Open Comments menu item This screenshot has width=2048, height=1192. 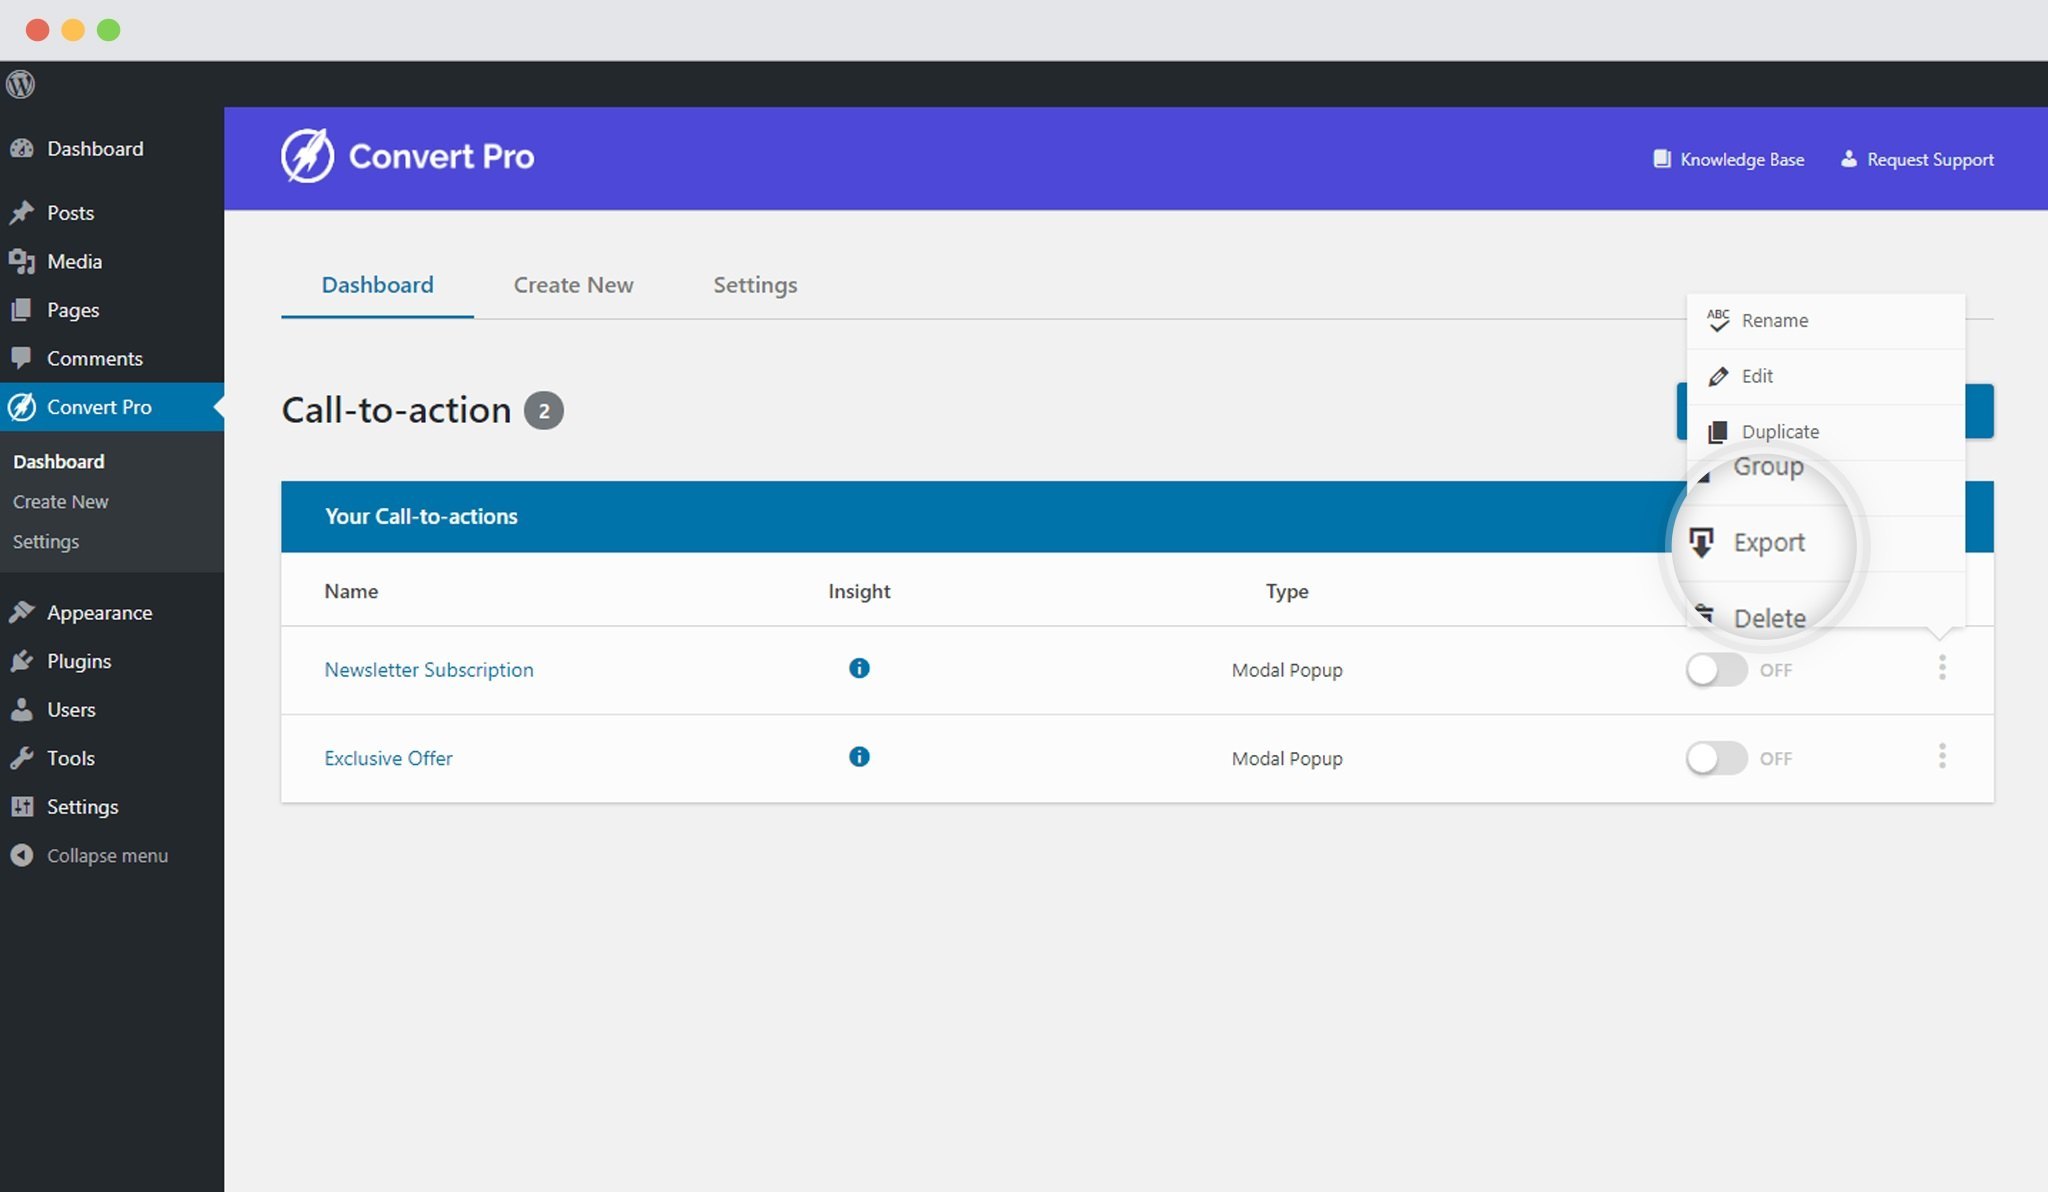94,358
